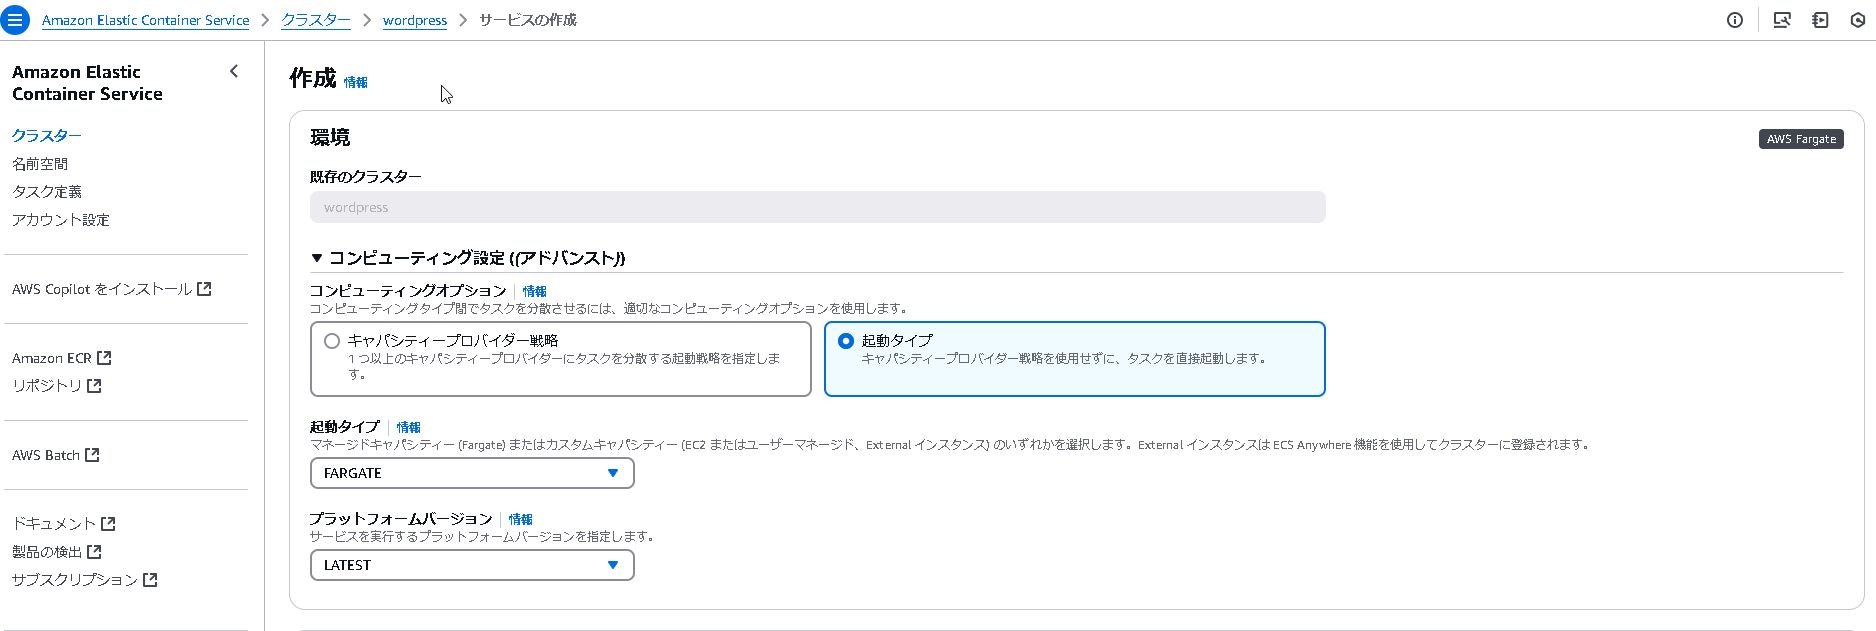Go to クラスター in the sidebar
The width and height of the screenshot is (1876, 631).
(x=47, y=136)
